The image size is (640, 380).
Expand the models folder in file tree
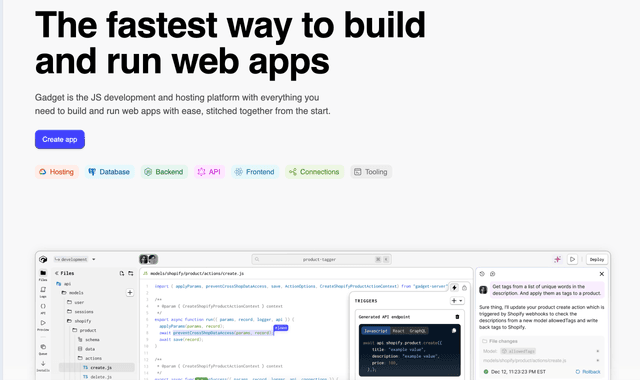(73, 293)
